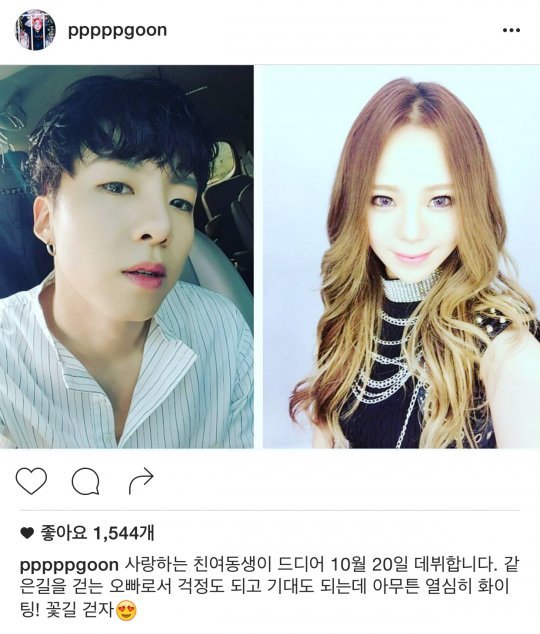Click the white divider between the photos

coord(258,256)
